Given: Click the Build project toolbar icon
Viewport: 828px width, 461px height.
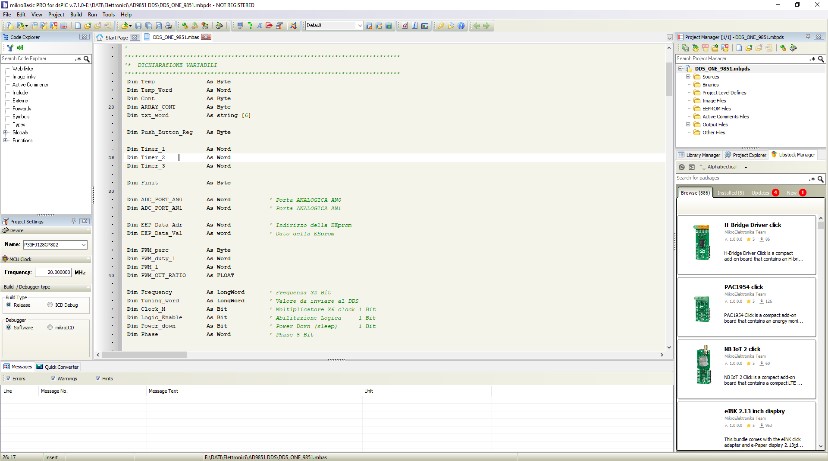Looking at the screenshot, I should [185, 25].
